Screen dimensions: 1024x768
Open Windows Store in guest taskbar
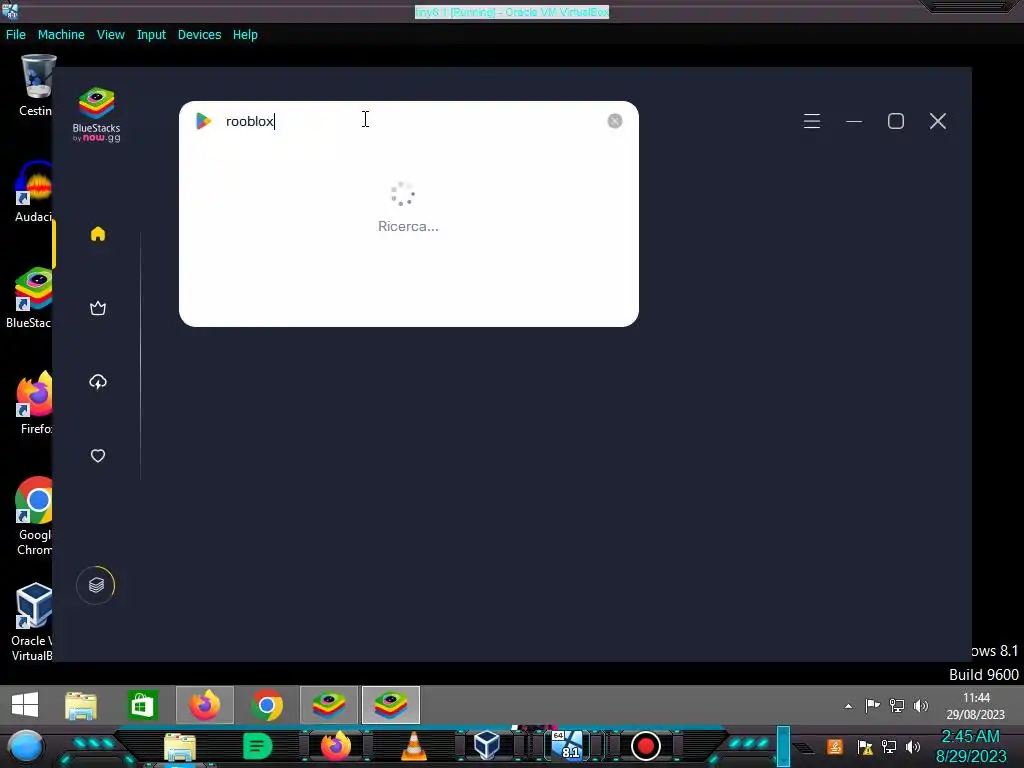point(143,705)
